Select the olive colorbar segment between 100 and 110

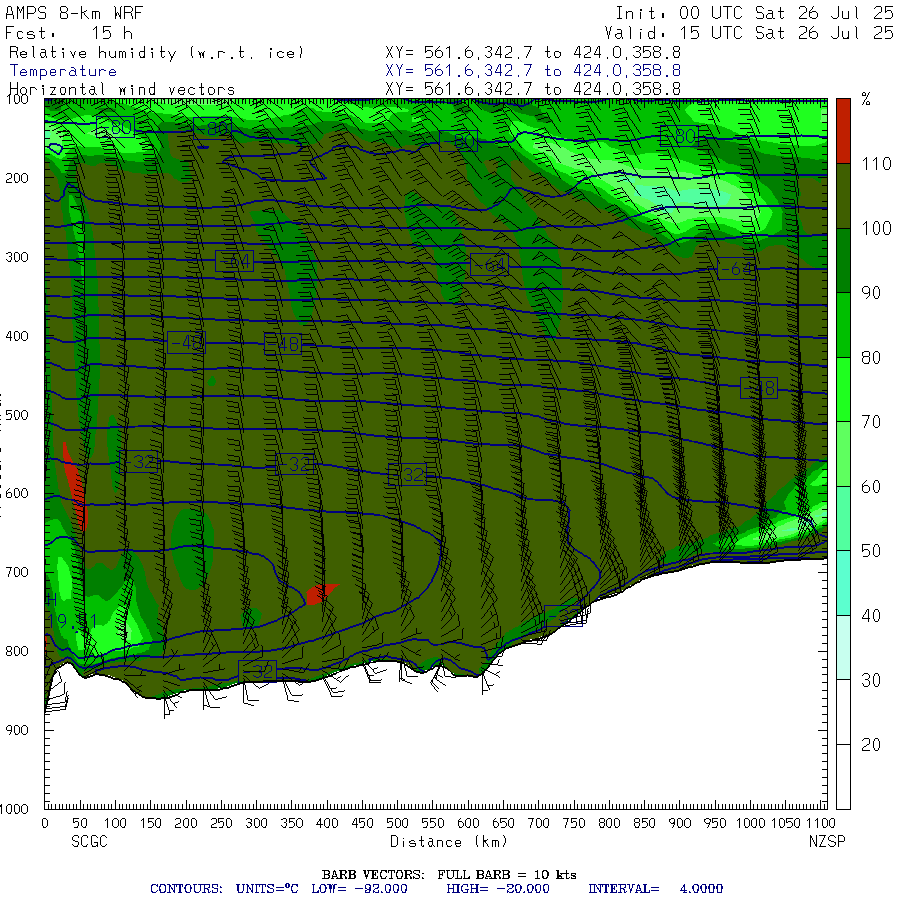843,196
